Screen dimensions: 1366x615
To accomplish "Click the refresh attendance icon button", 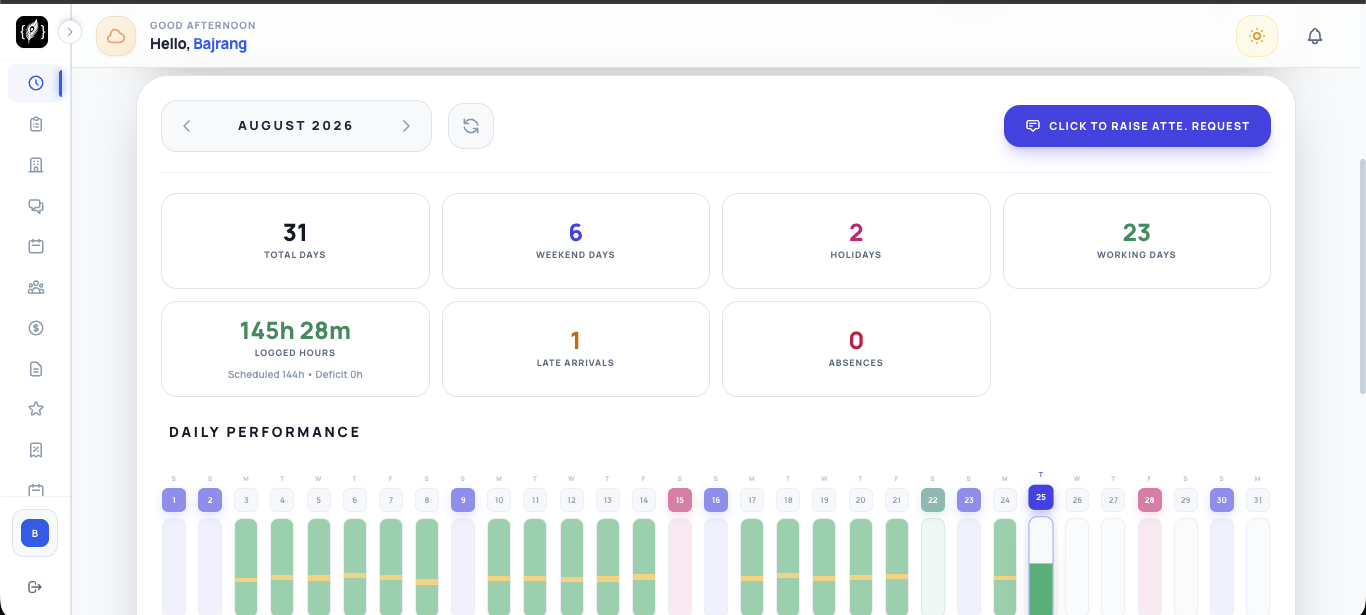I will pyautogui.click(x=471, y=126).
